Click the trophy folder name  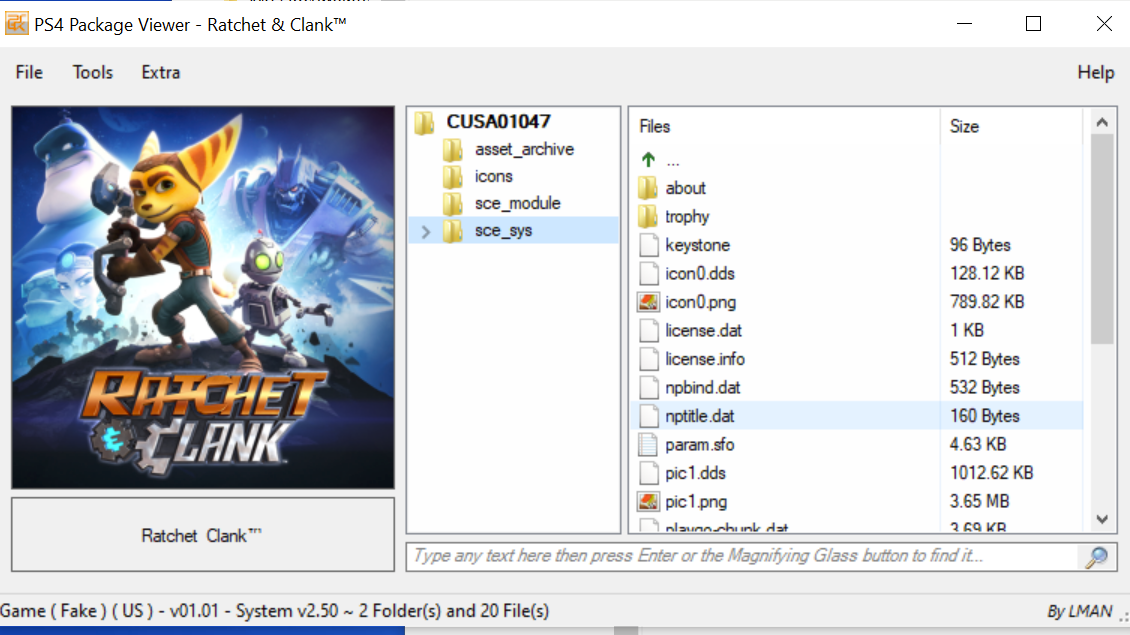click(x=687, y=216)
